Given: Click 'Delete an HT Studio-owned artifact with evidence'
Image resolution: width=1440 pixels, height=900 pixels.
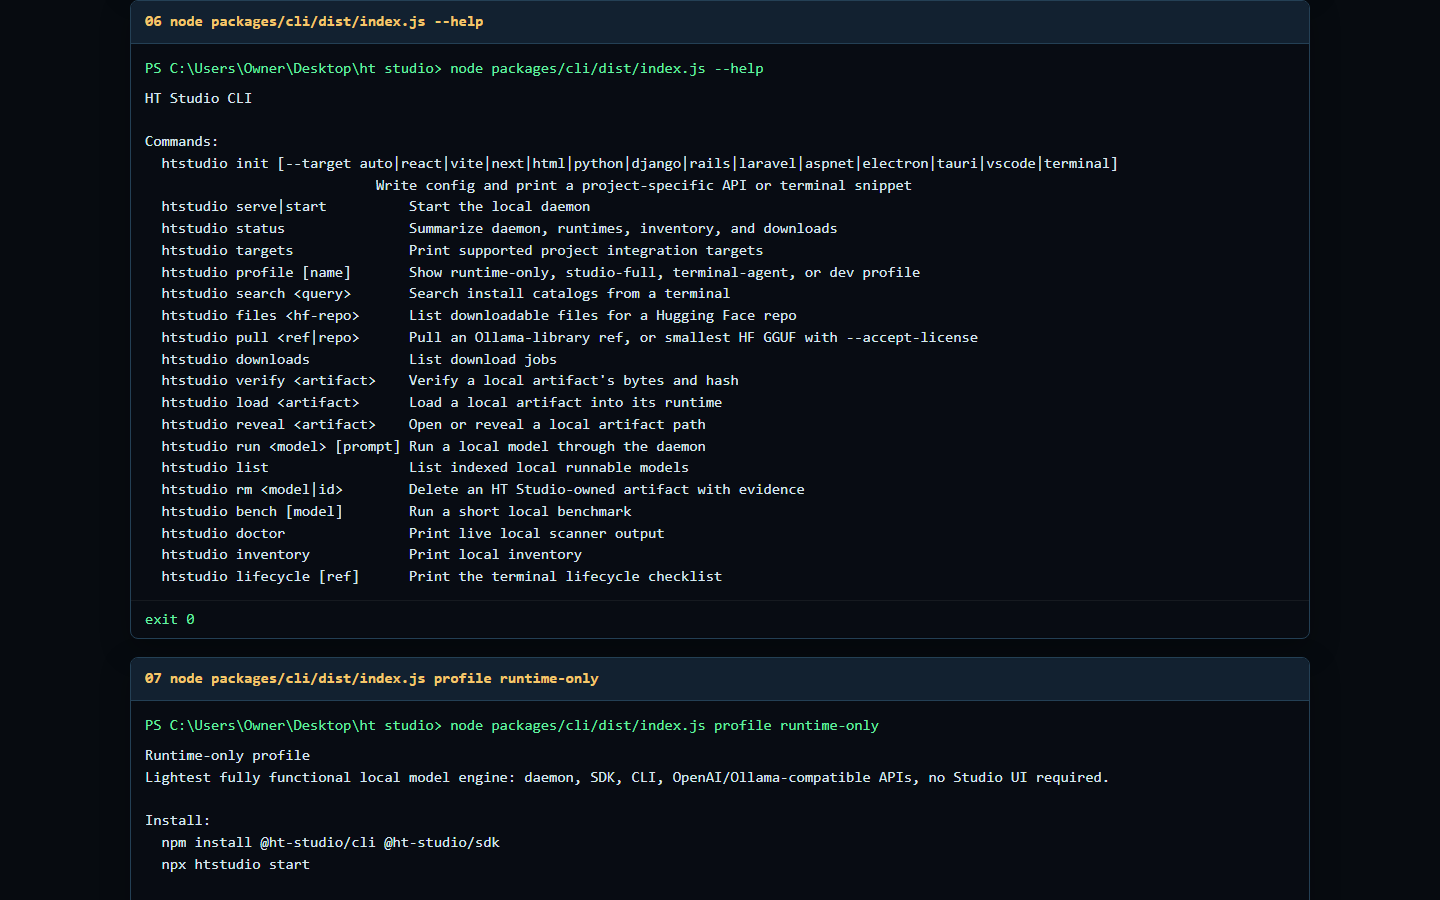Looking at the screenshot, I should 607,489.
